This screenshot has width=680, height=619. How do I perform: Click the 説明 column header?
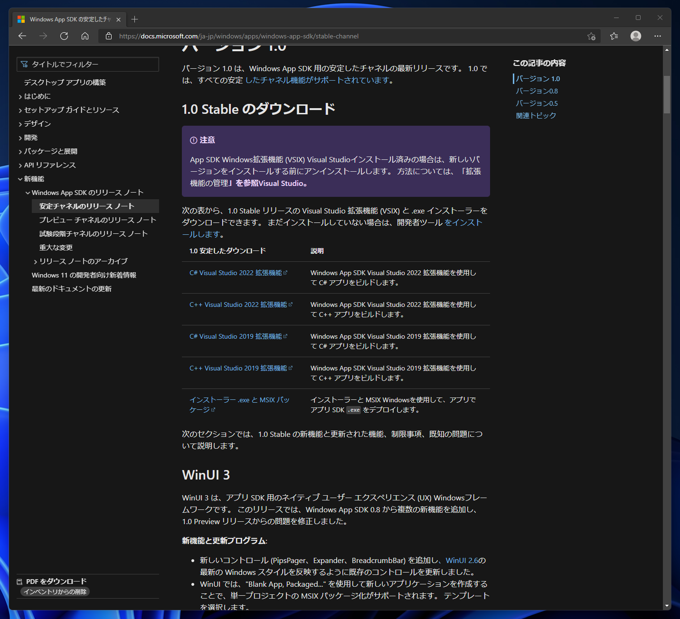coord(317,251)
